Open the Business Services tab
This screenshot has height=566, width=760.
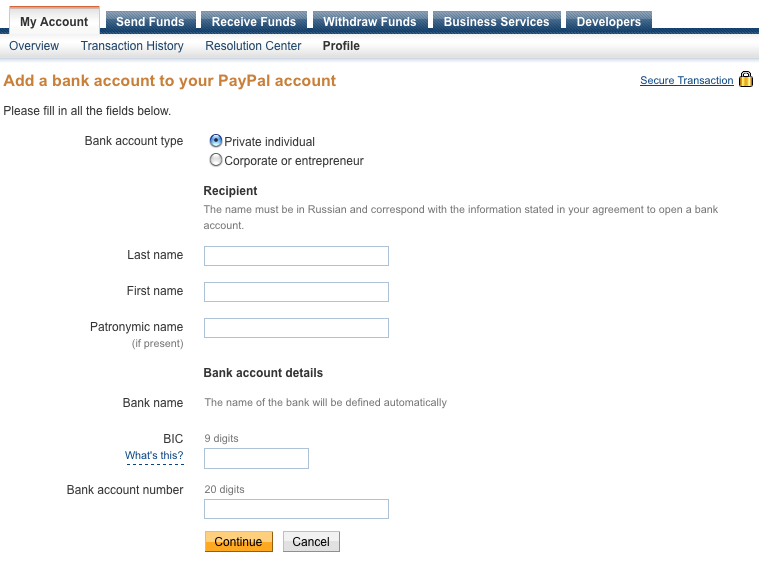pyautogui.click(x=496, y=22)
